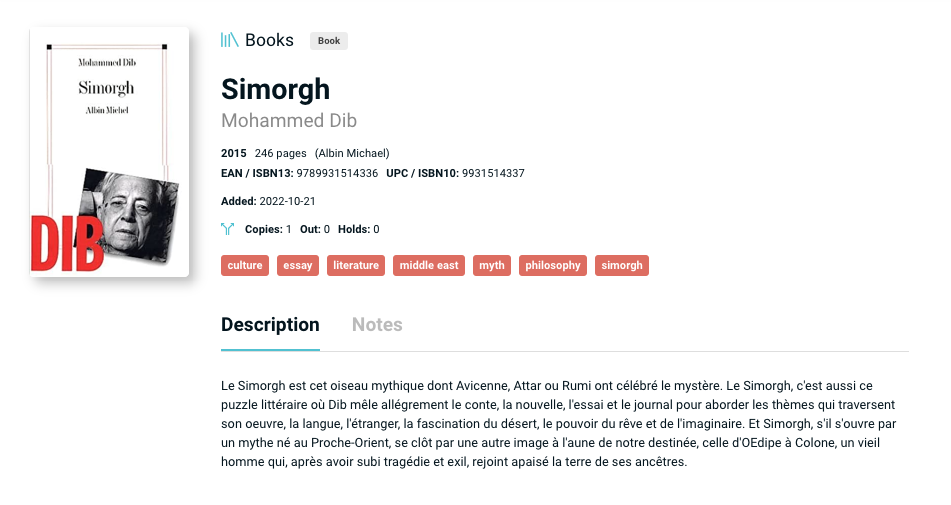Select the simorgh tag
Screen dimensions: 951x505
tap(622, 266)
